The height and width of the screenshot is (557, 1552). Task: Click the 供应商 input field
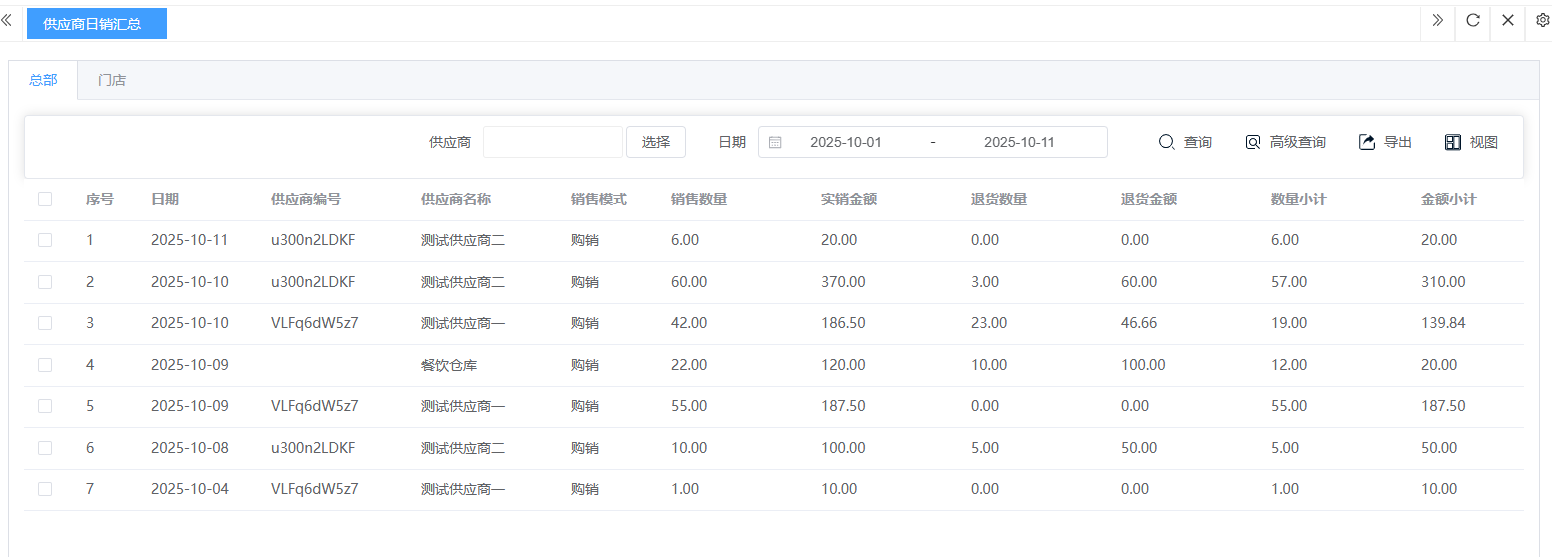coord(552,142)
